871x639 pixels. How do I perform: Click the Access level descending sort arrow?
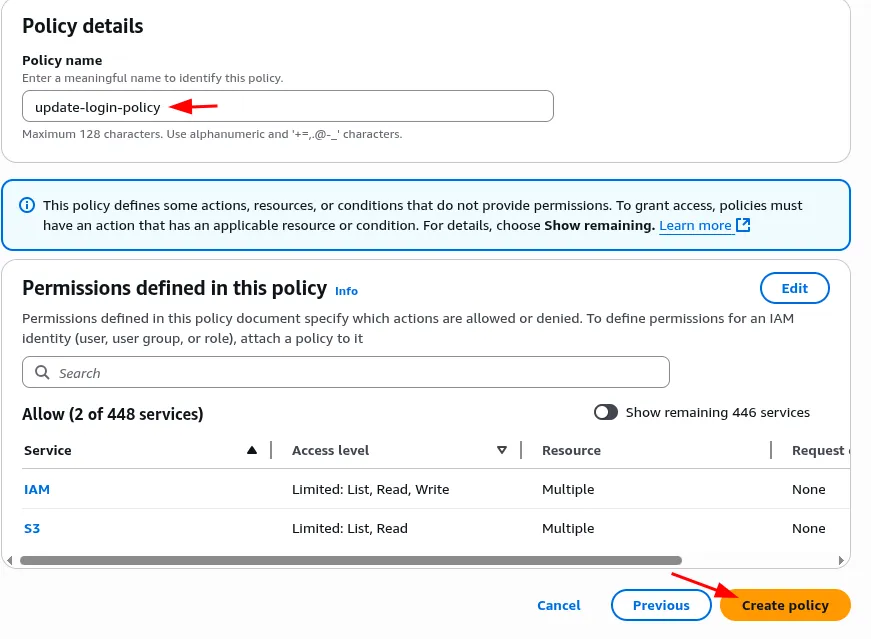point(502,450)
